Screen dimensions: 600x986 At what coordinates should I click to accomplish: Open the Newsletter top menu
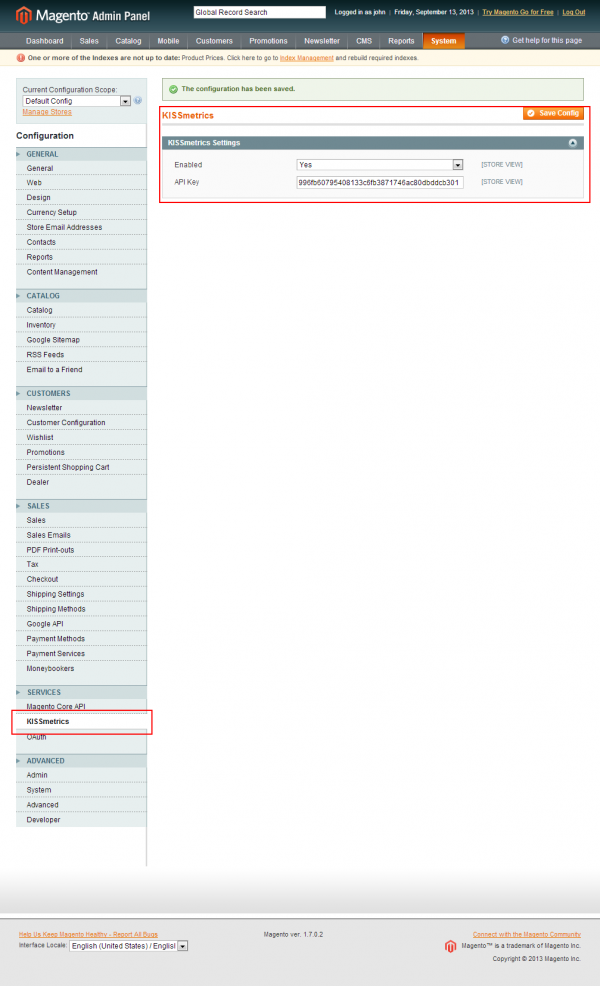tap(322, 41)
